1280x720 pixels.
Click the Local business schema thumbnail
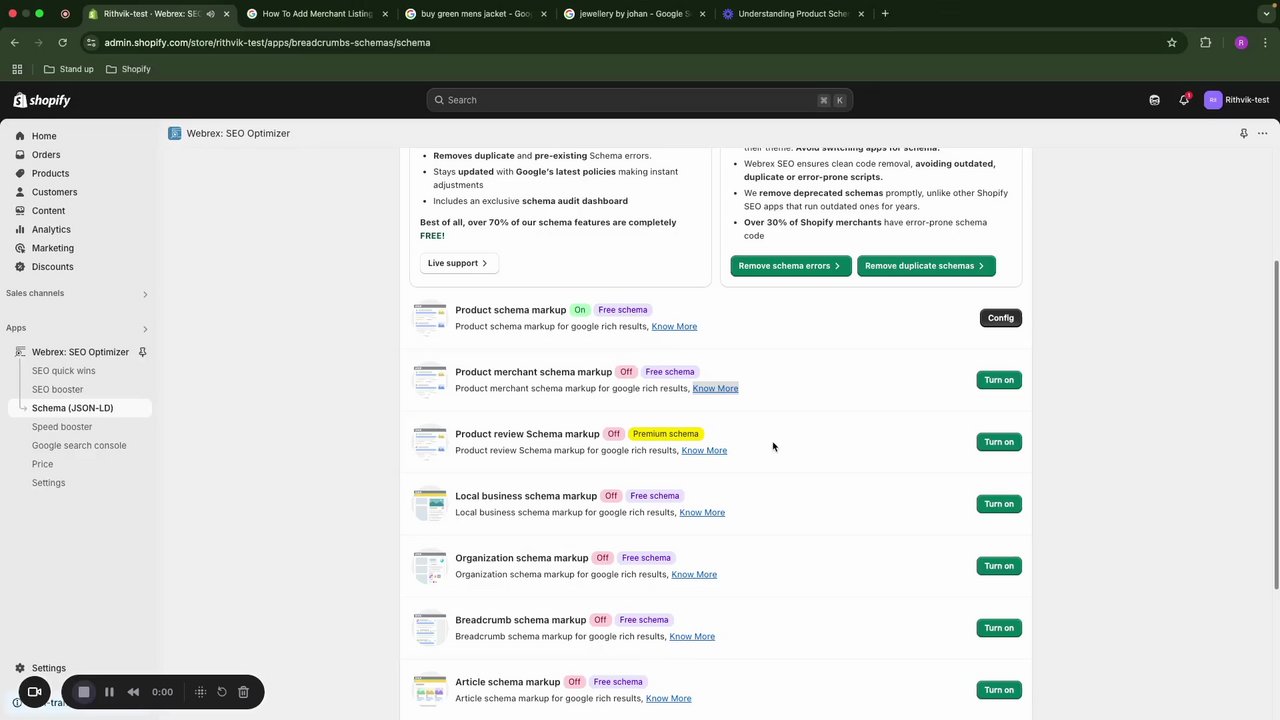click(x=430, y=504)
